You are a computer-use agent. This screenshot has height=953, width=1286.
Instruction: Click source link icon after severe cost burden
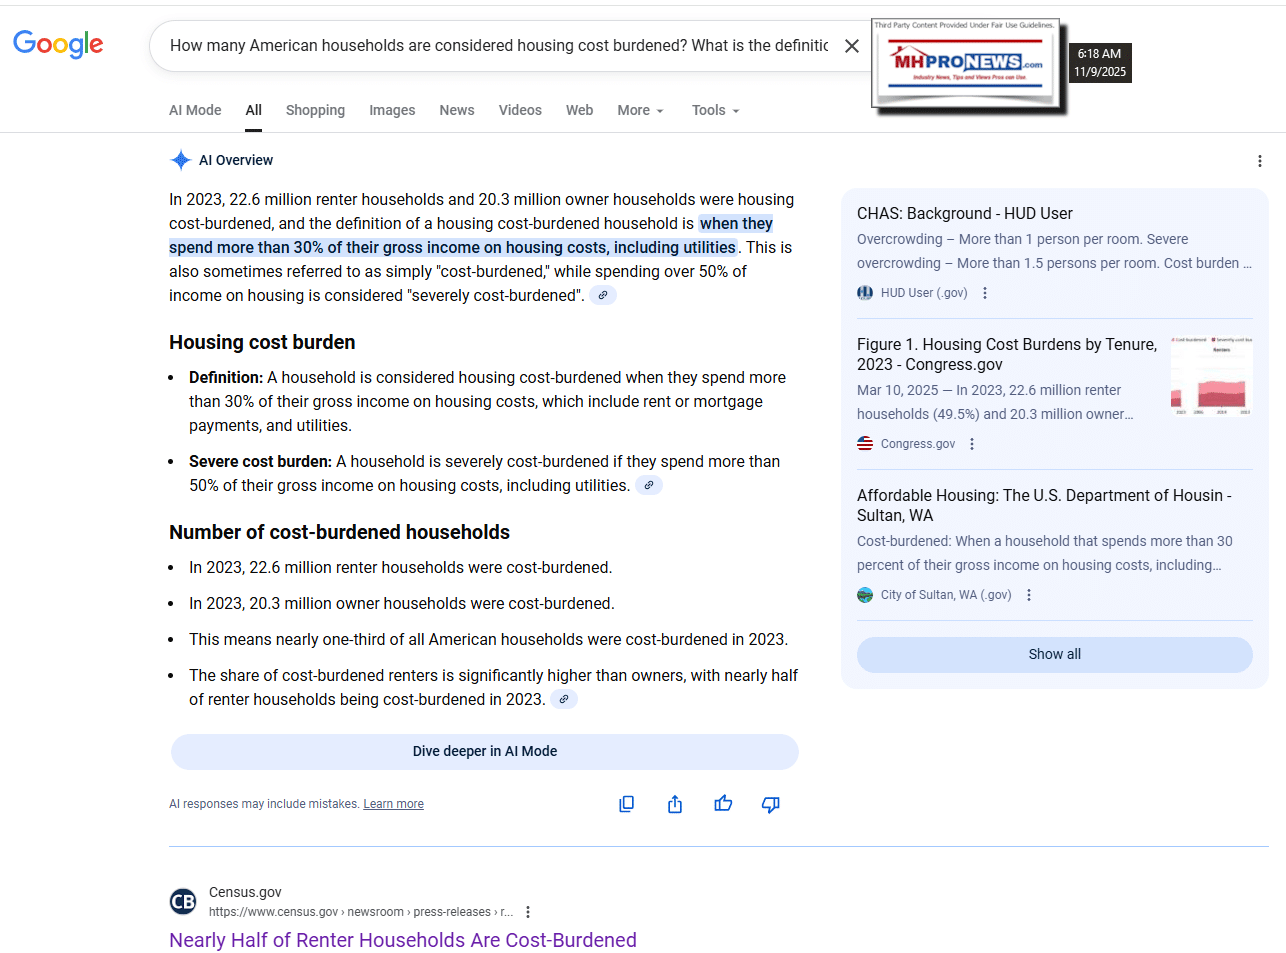point(649,486)
